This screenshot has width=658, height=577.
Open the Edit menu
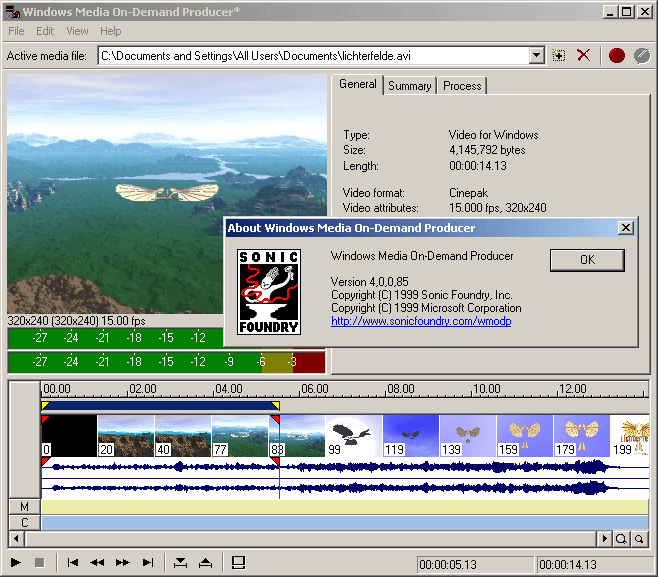(x=45, y=31)
